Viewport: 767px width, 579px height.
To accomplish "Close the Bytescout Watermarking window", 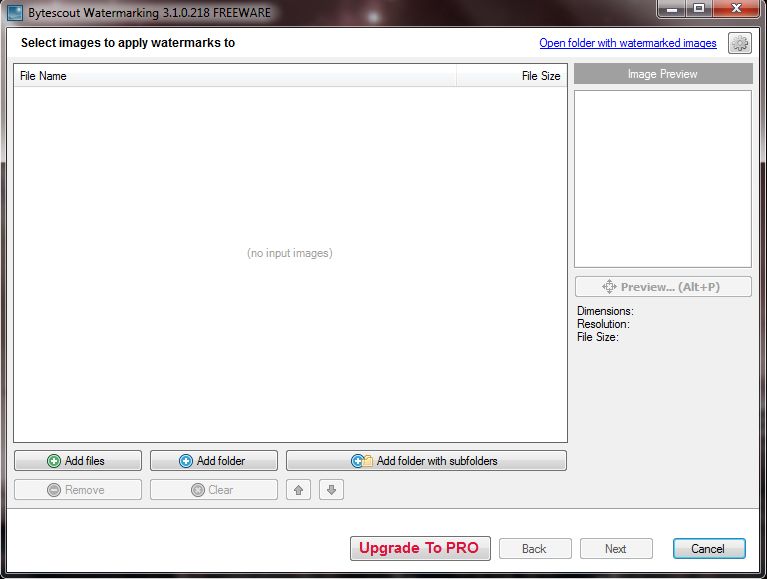I will (x=737, y=9).
